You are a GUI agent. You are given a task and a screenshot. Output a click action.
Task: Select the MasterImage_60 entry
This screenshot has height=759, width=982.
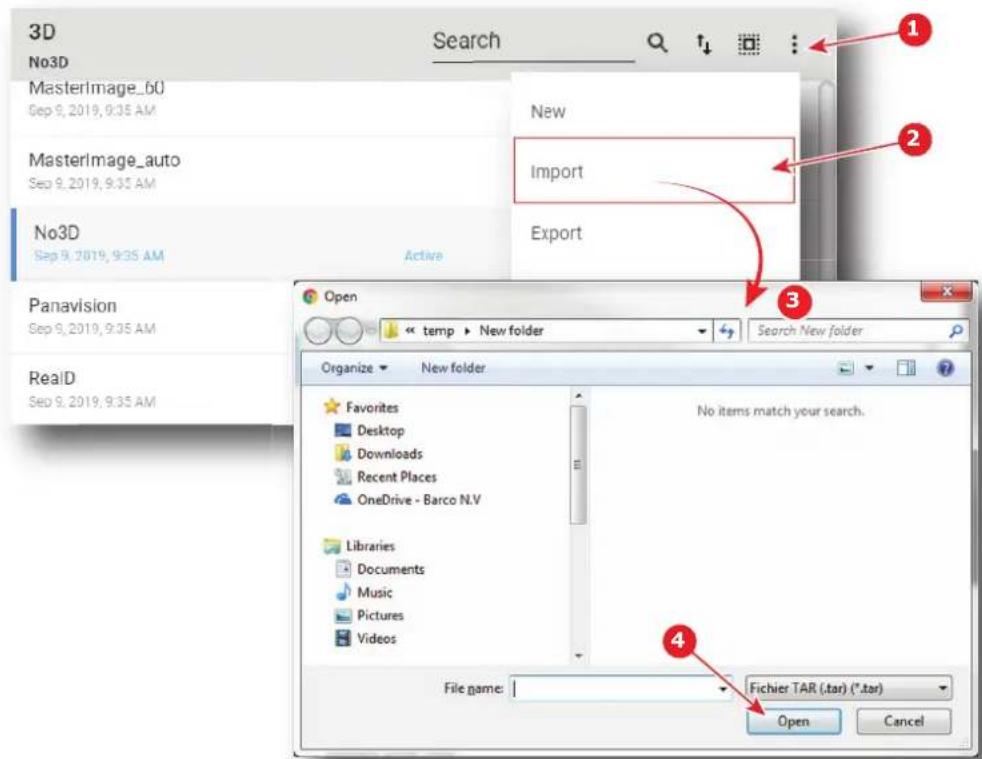point(260,100)
